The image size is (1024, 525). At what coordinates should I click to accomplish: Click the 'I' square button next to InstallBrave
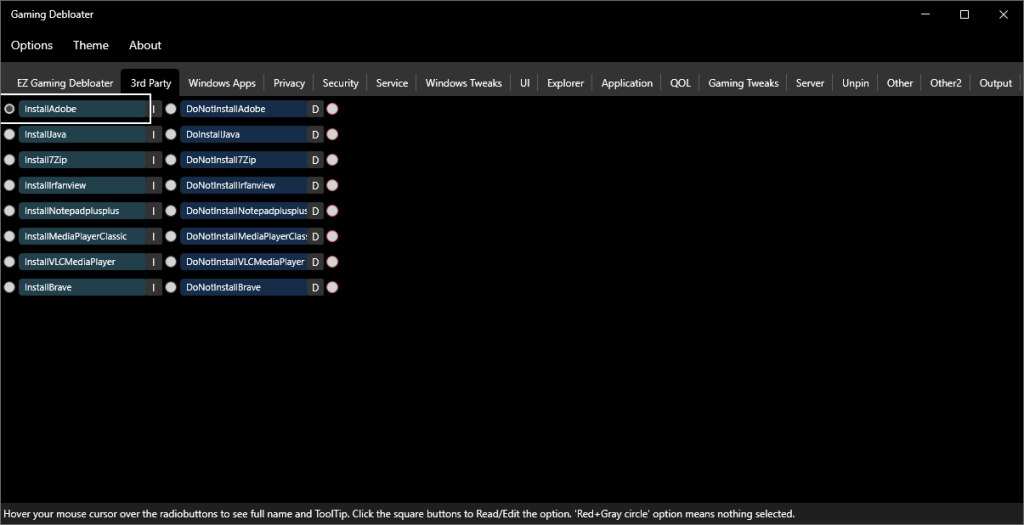[x=154, y=287]
